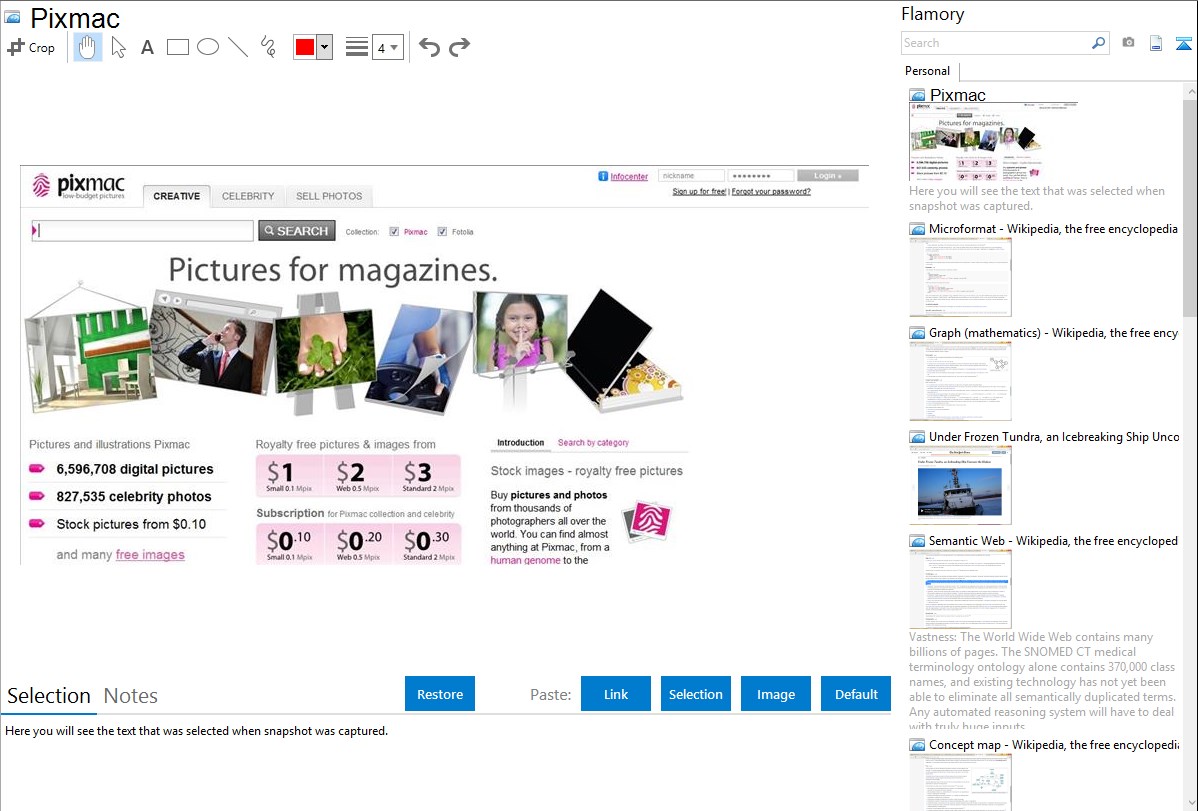Click the snapshot list scrollbar thumb

1190,208
